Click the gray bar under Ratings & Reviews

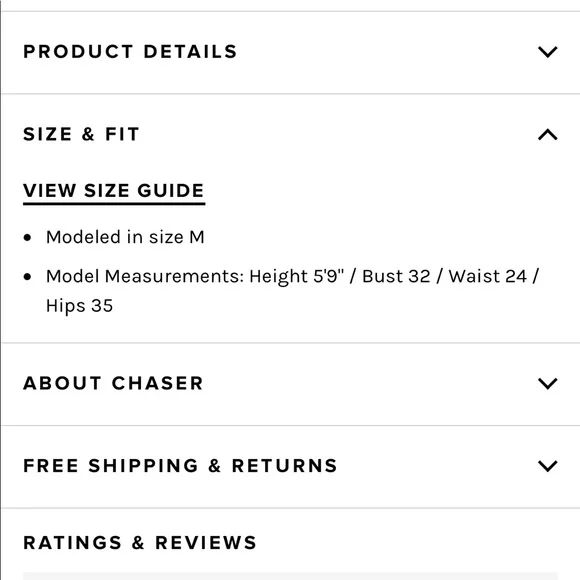tap(290, 576)
